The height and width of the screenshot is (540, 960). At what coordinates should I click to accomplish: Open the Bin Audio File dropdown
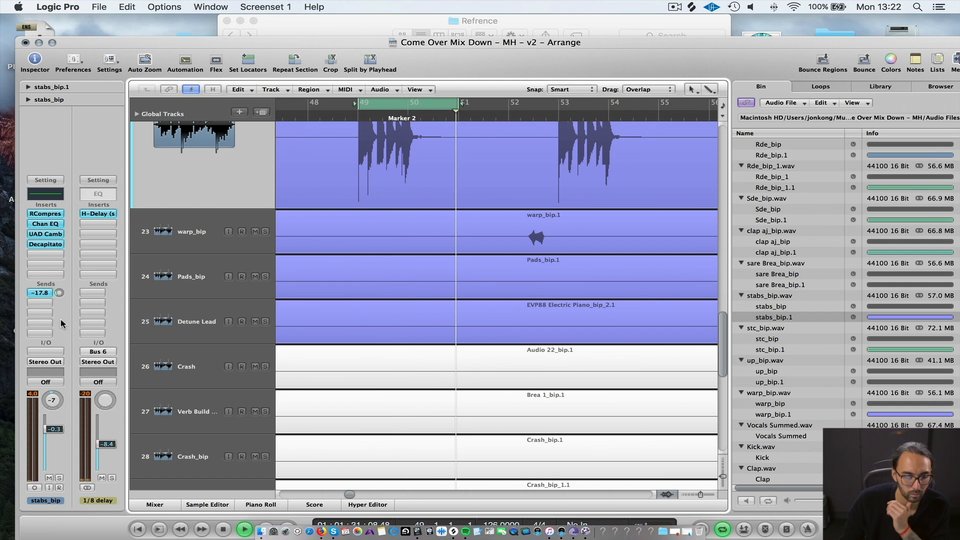[x=784, y=103]
